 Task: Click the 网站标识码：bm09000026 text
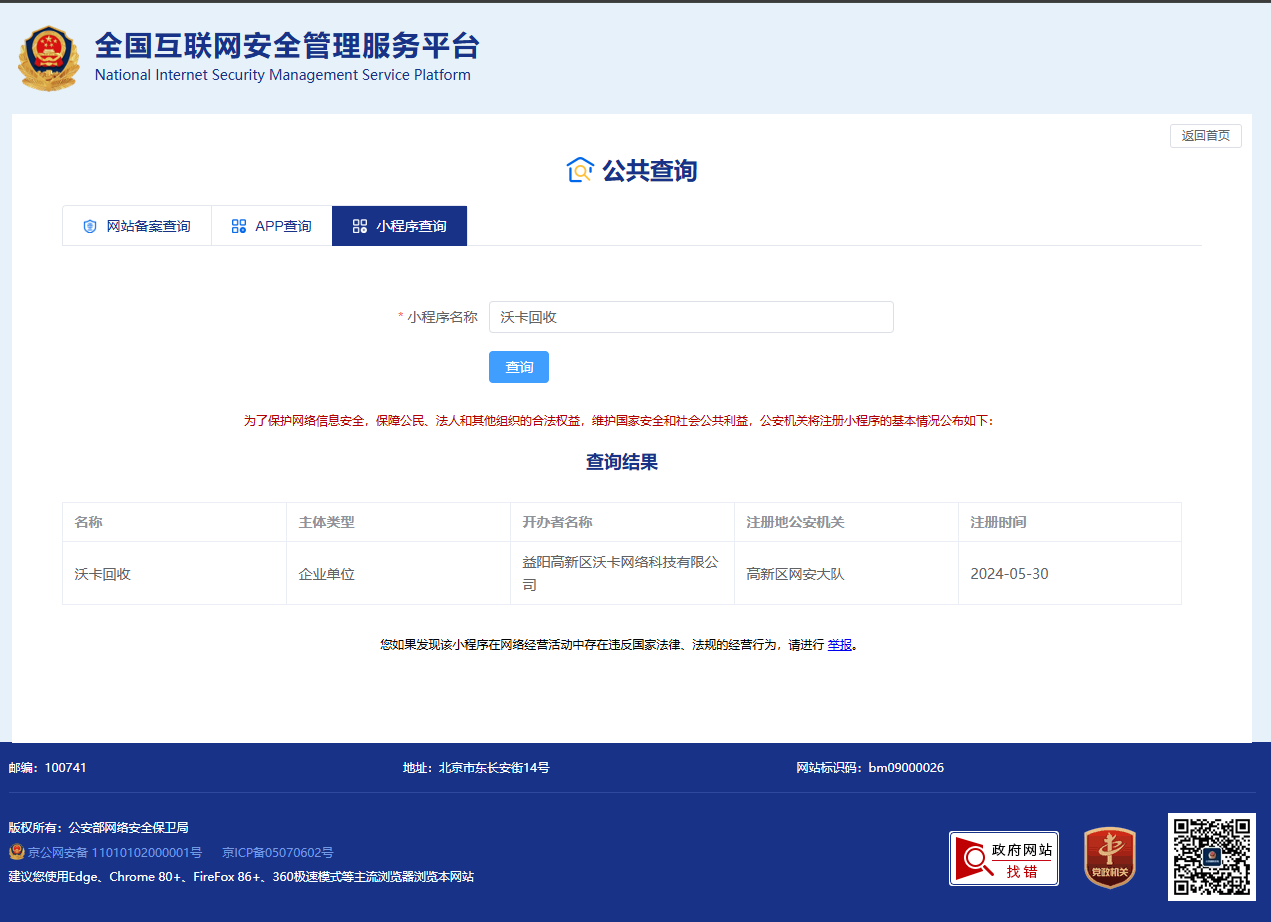[870, 768]
